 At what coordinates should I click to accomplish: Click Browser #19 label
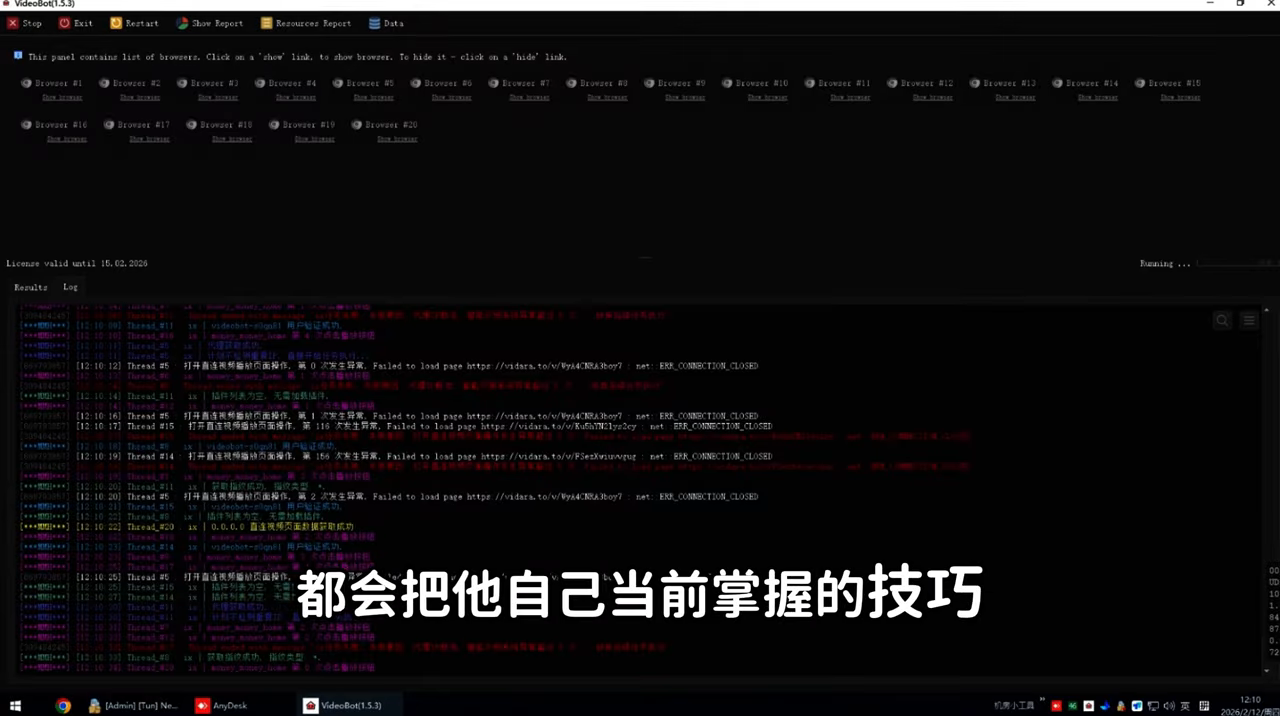pos(309,125)
